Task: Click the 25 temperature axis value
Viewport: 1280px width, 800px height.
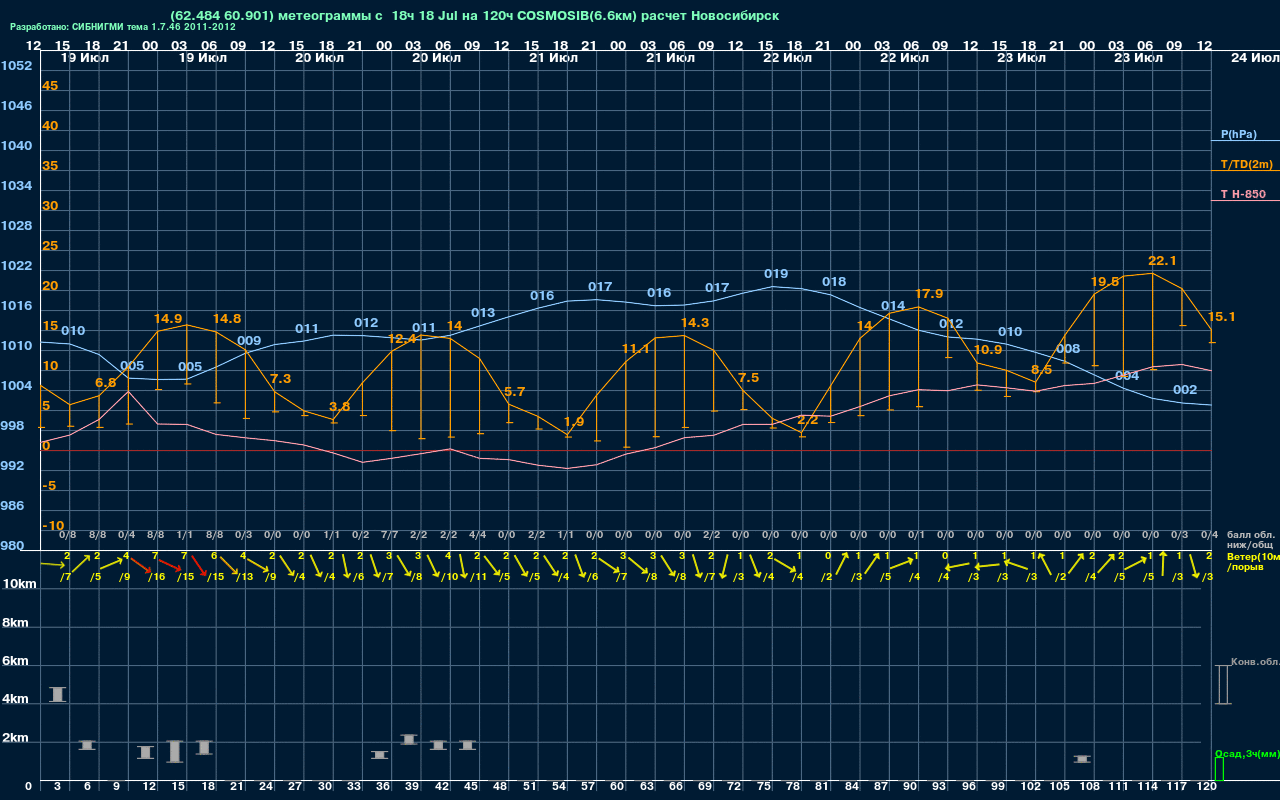Action: [x=50, y=246]
